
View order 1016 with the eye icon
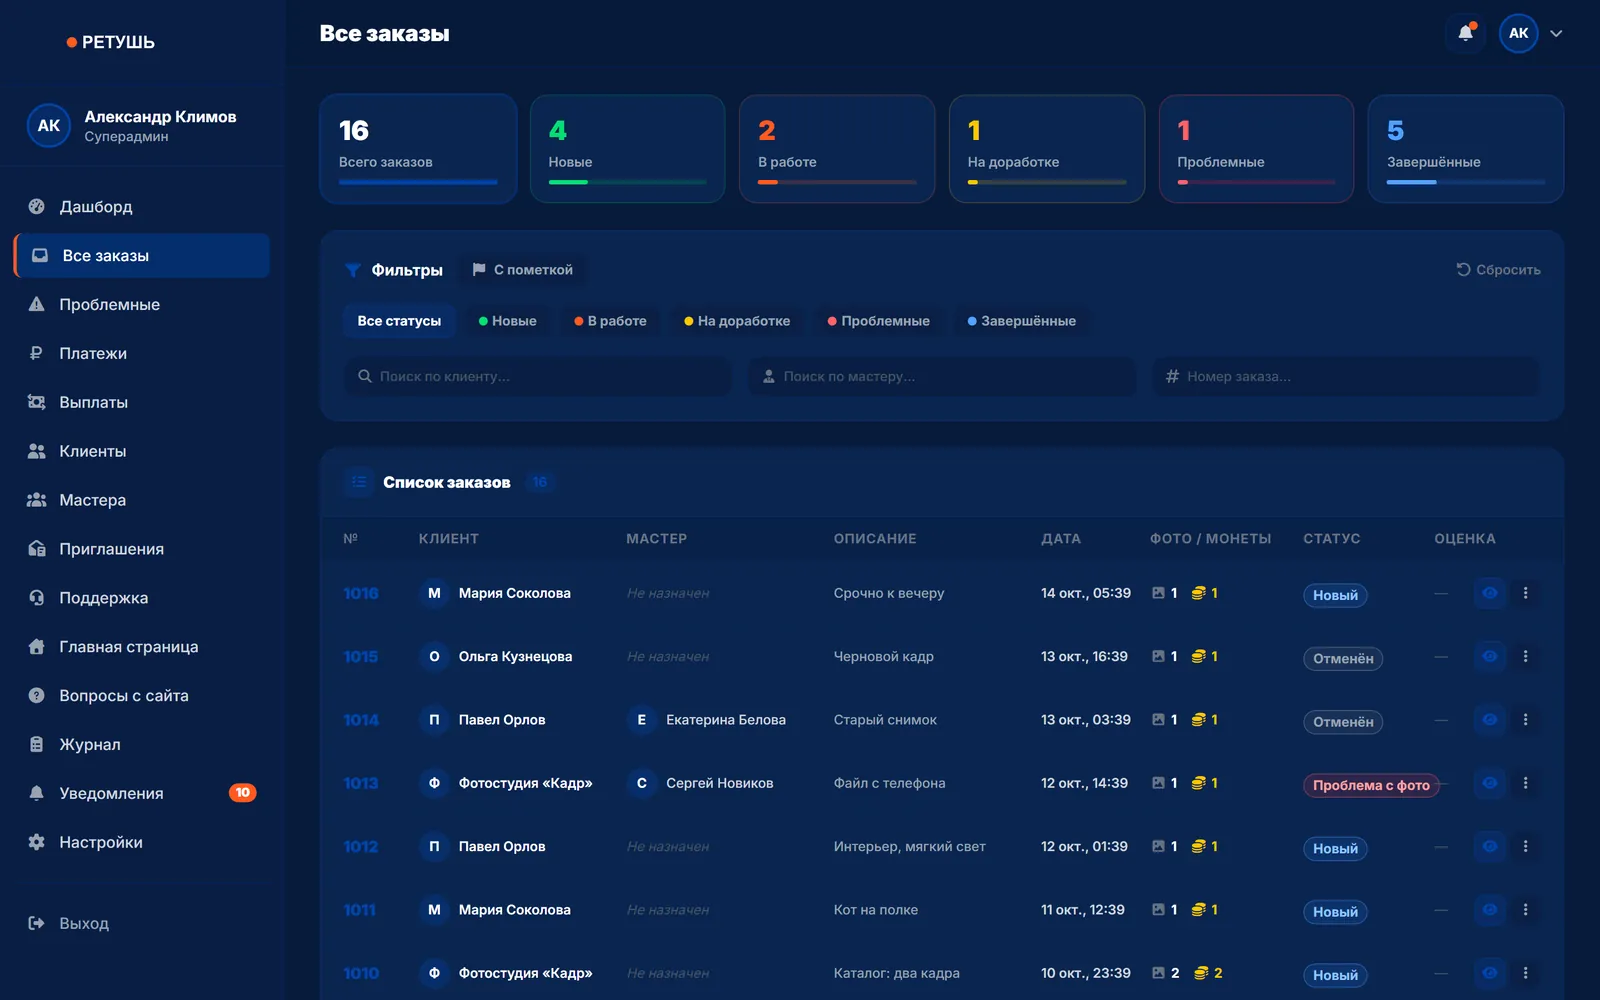coord(1490,593)
